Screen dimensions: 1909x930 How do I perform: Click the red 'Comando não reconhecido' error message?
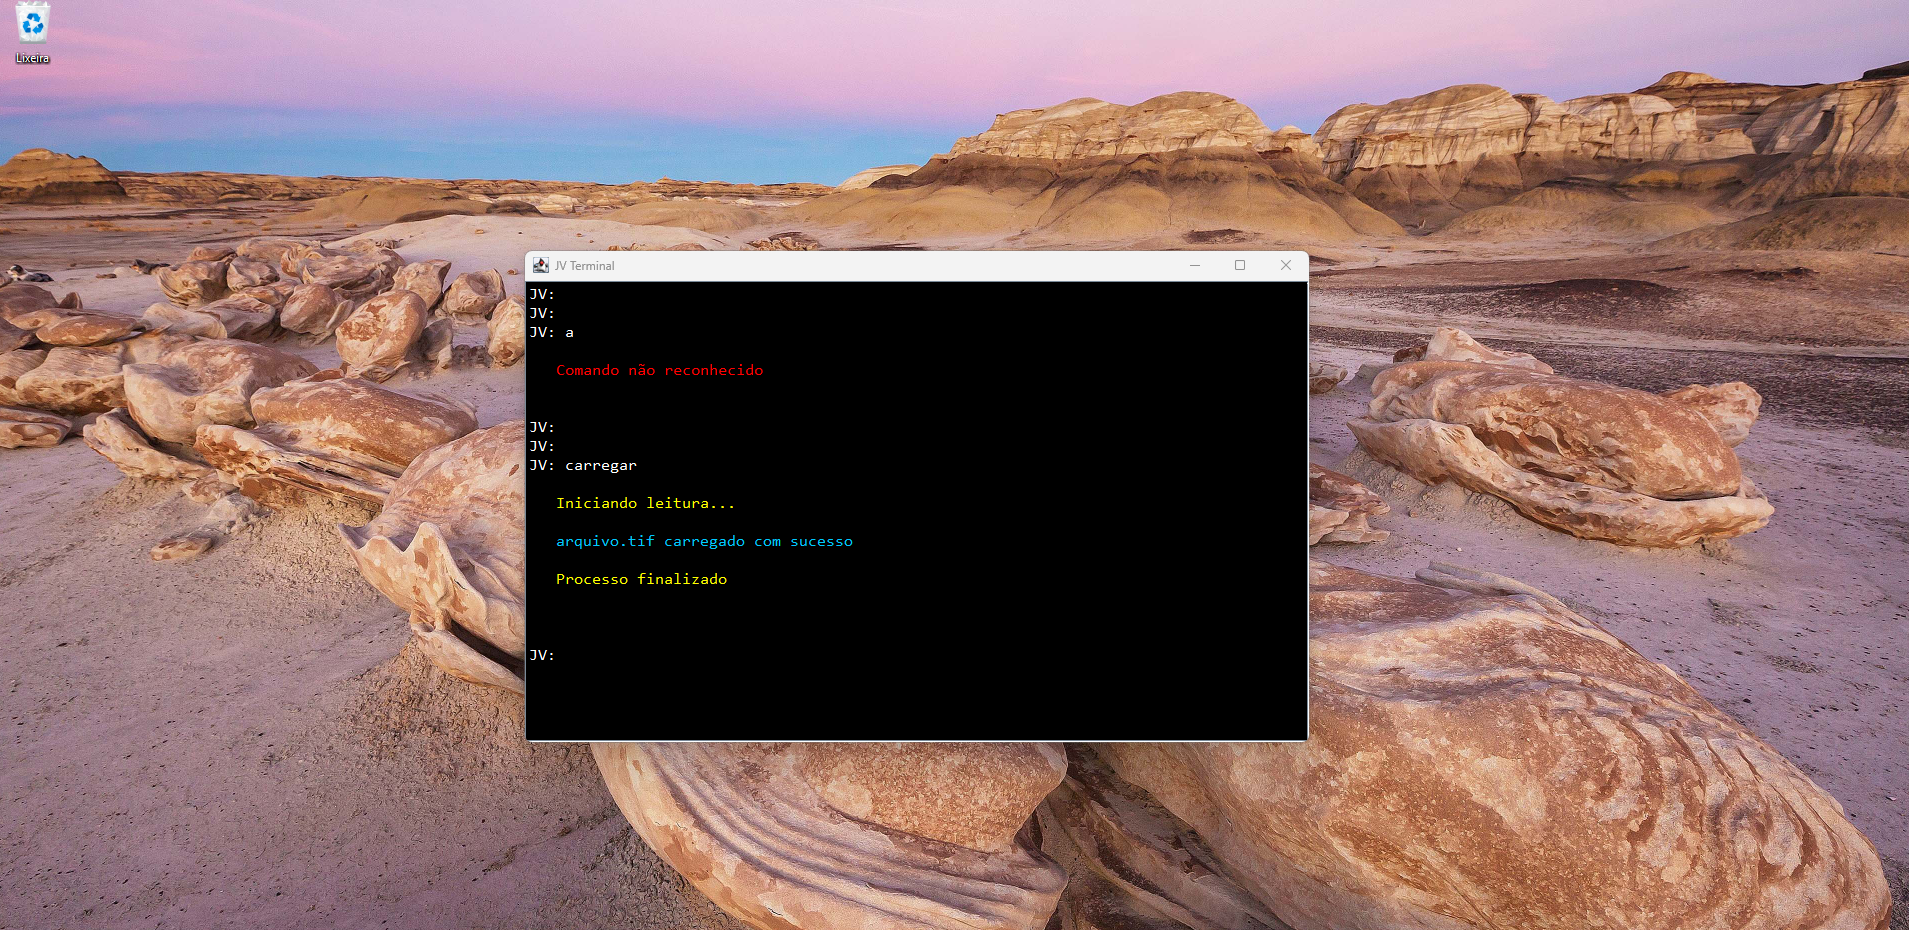[659, 370]
